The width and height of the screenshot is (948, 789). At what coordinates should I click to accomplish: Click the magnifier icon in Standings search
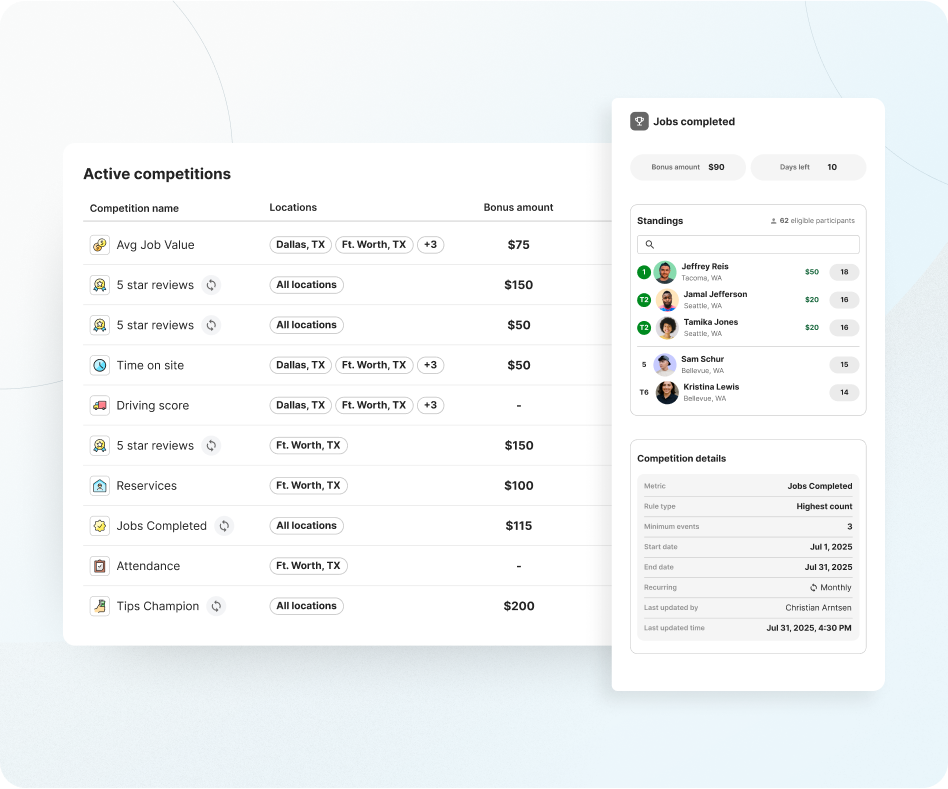[649, 244]
